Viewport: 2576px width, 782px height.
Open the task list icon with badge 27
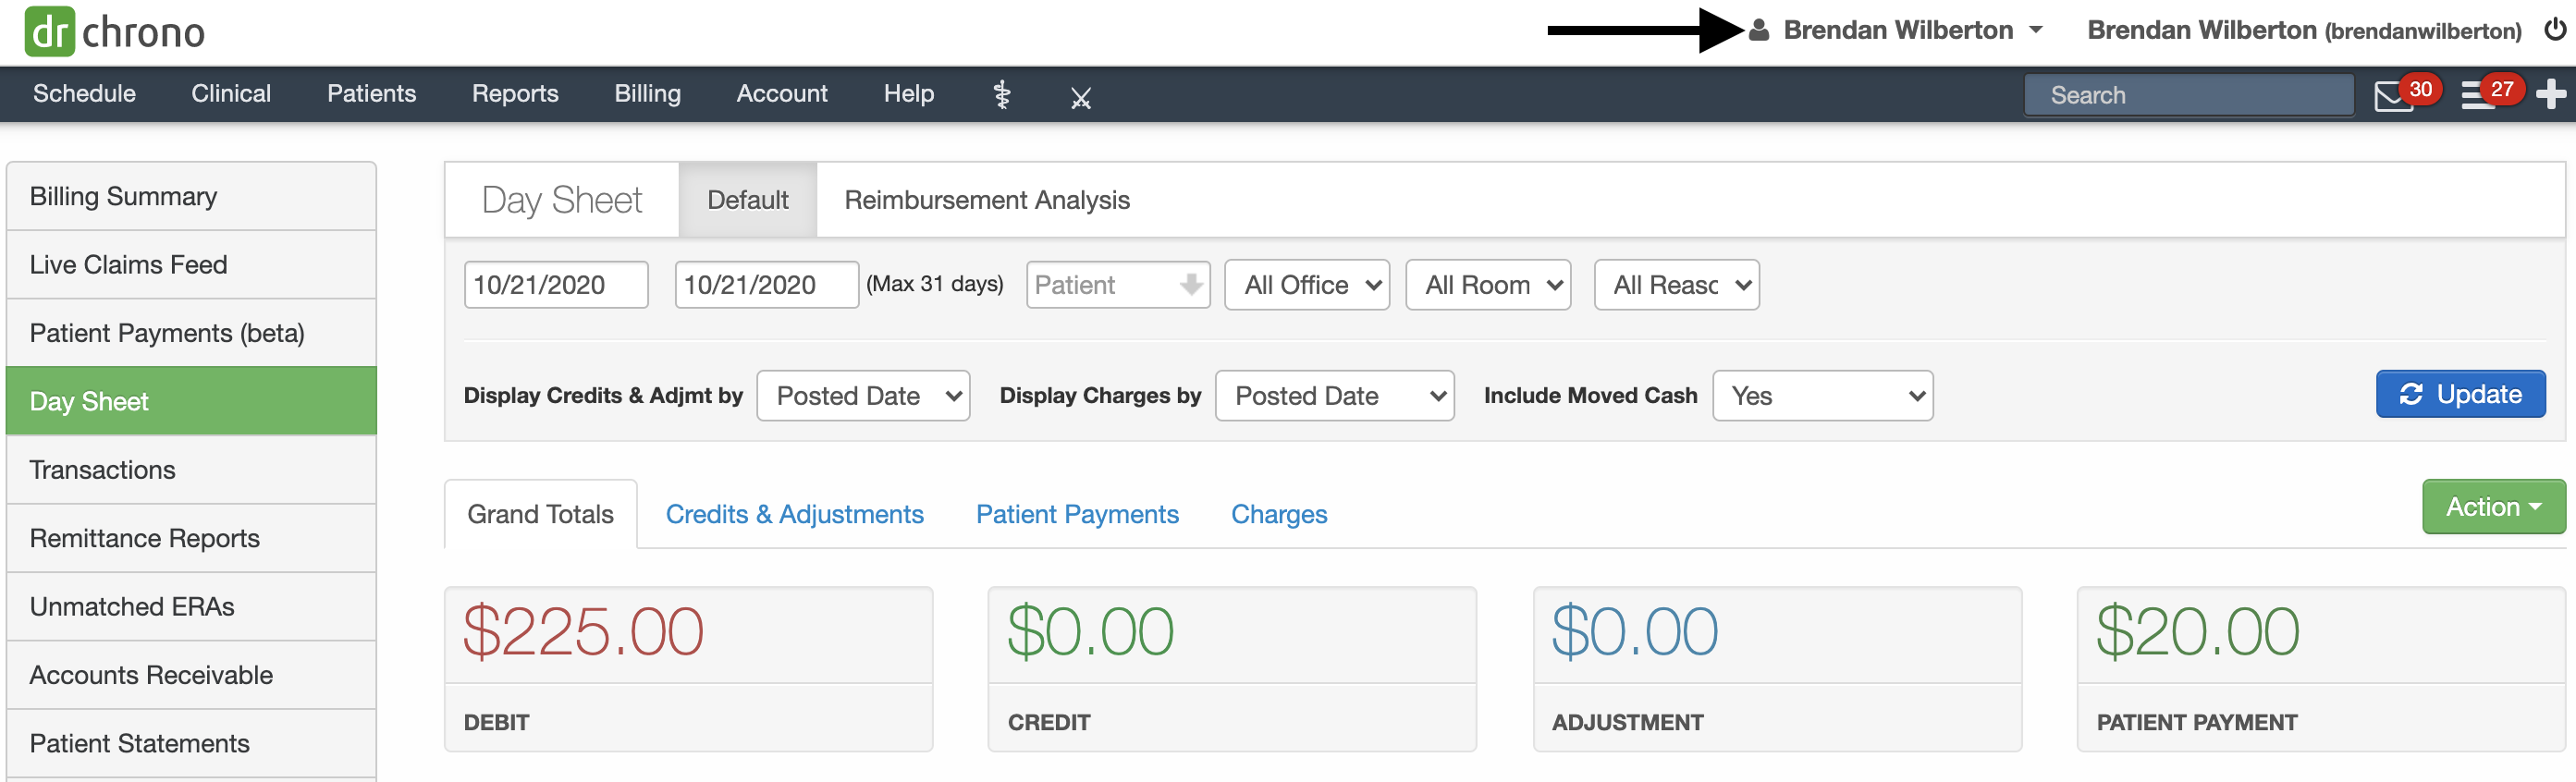2477,95
